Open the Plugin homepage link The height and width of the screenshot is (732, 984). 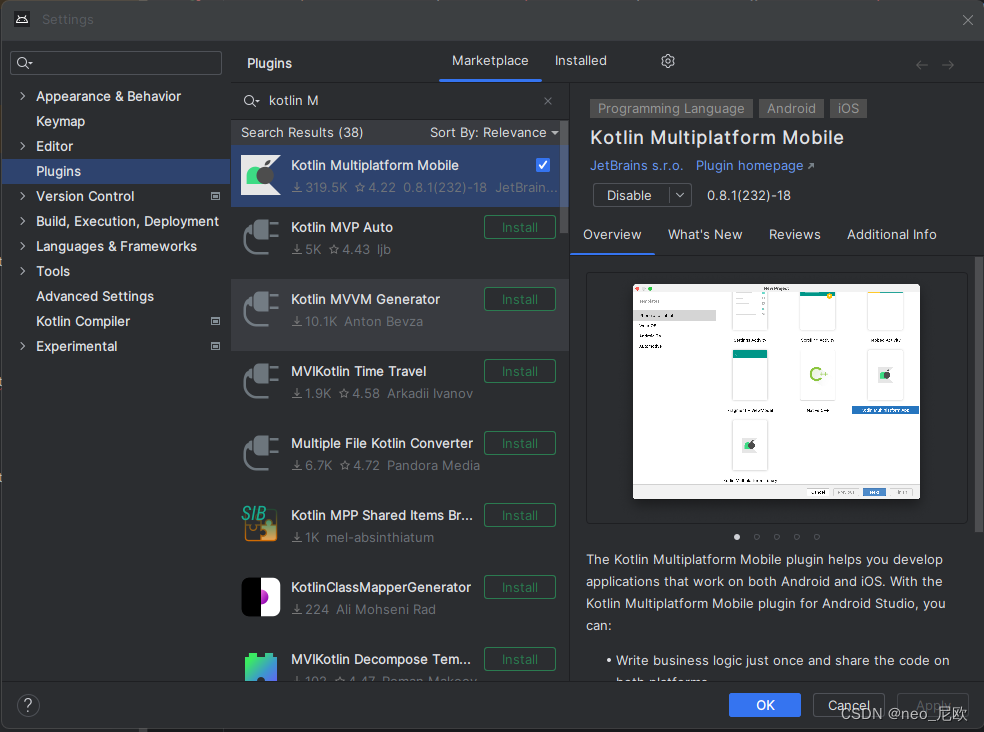click(x=755, y=166)
